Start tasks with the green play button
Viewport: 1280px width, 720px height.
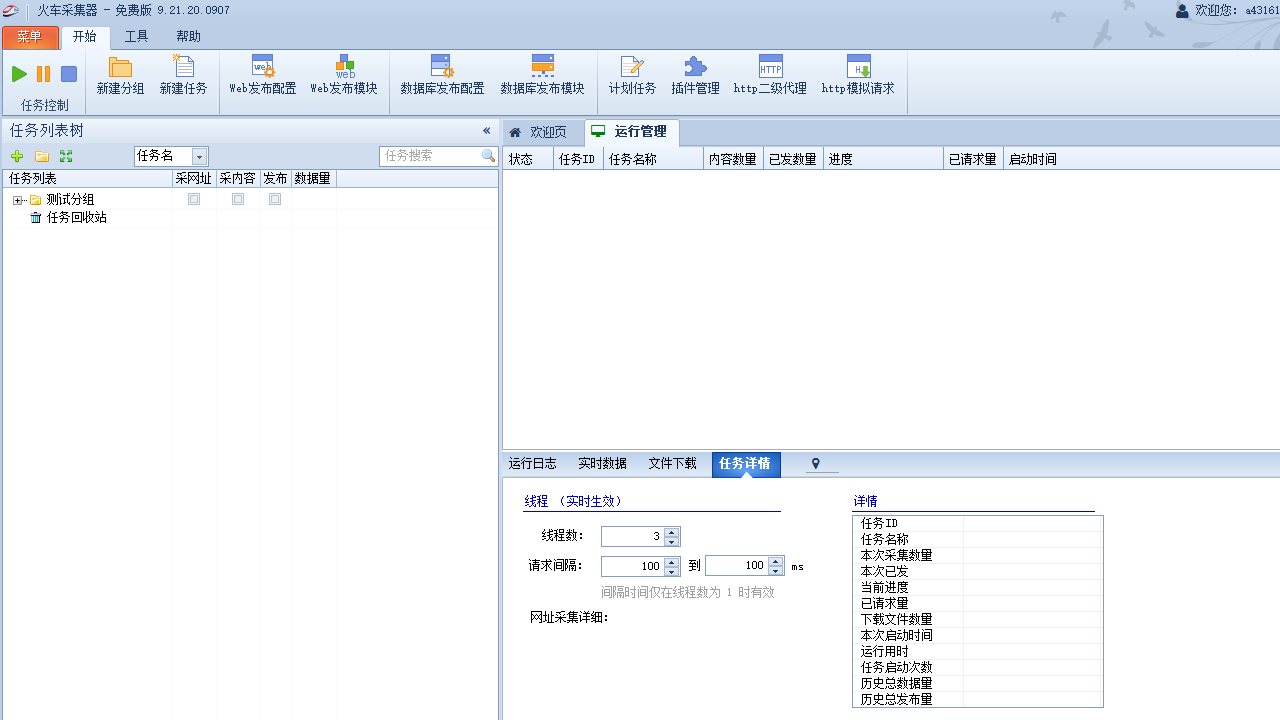18,73
